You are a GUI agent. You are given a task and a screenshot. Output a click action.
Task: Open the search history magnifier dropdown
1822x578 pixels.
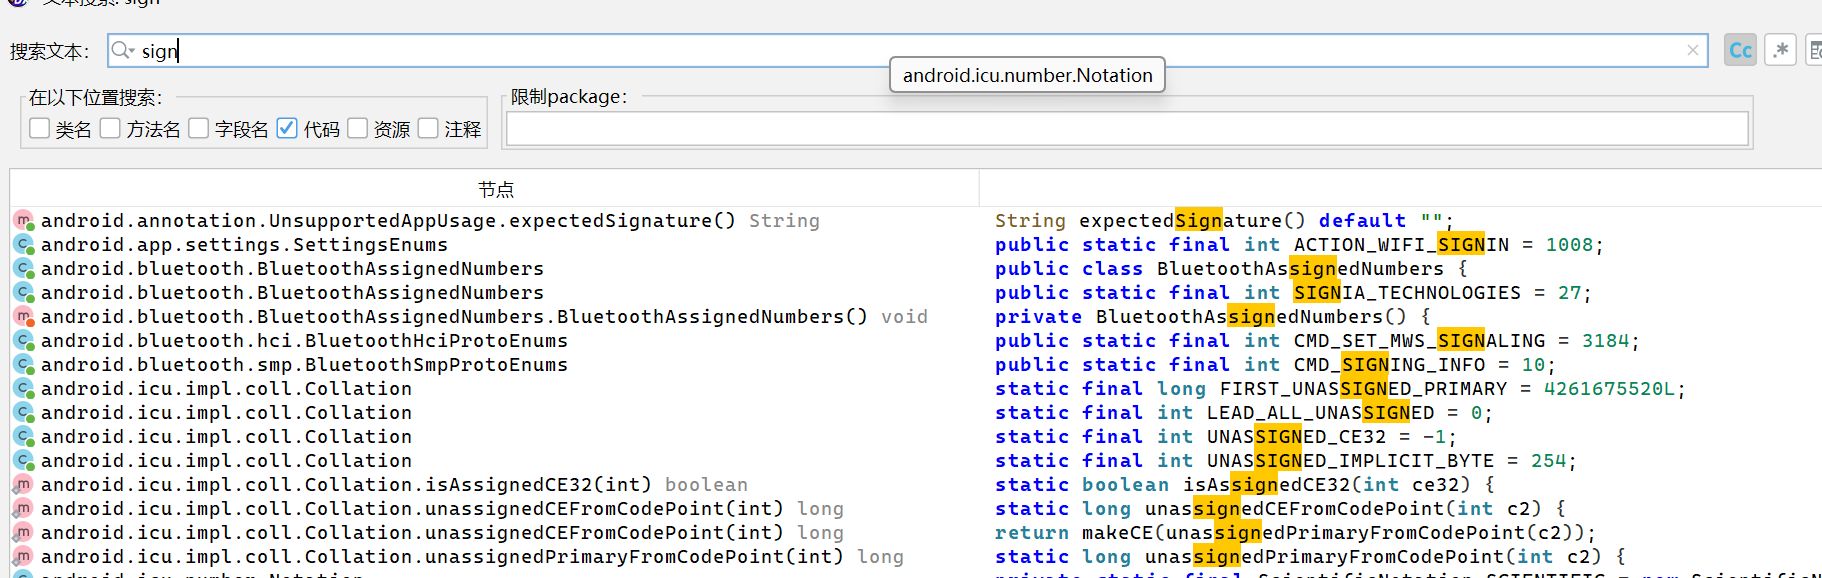click(122, 50)
